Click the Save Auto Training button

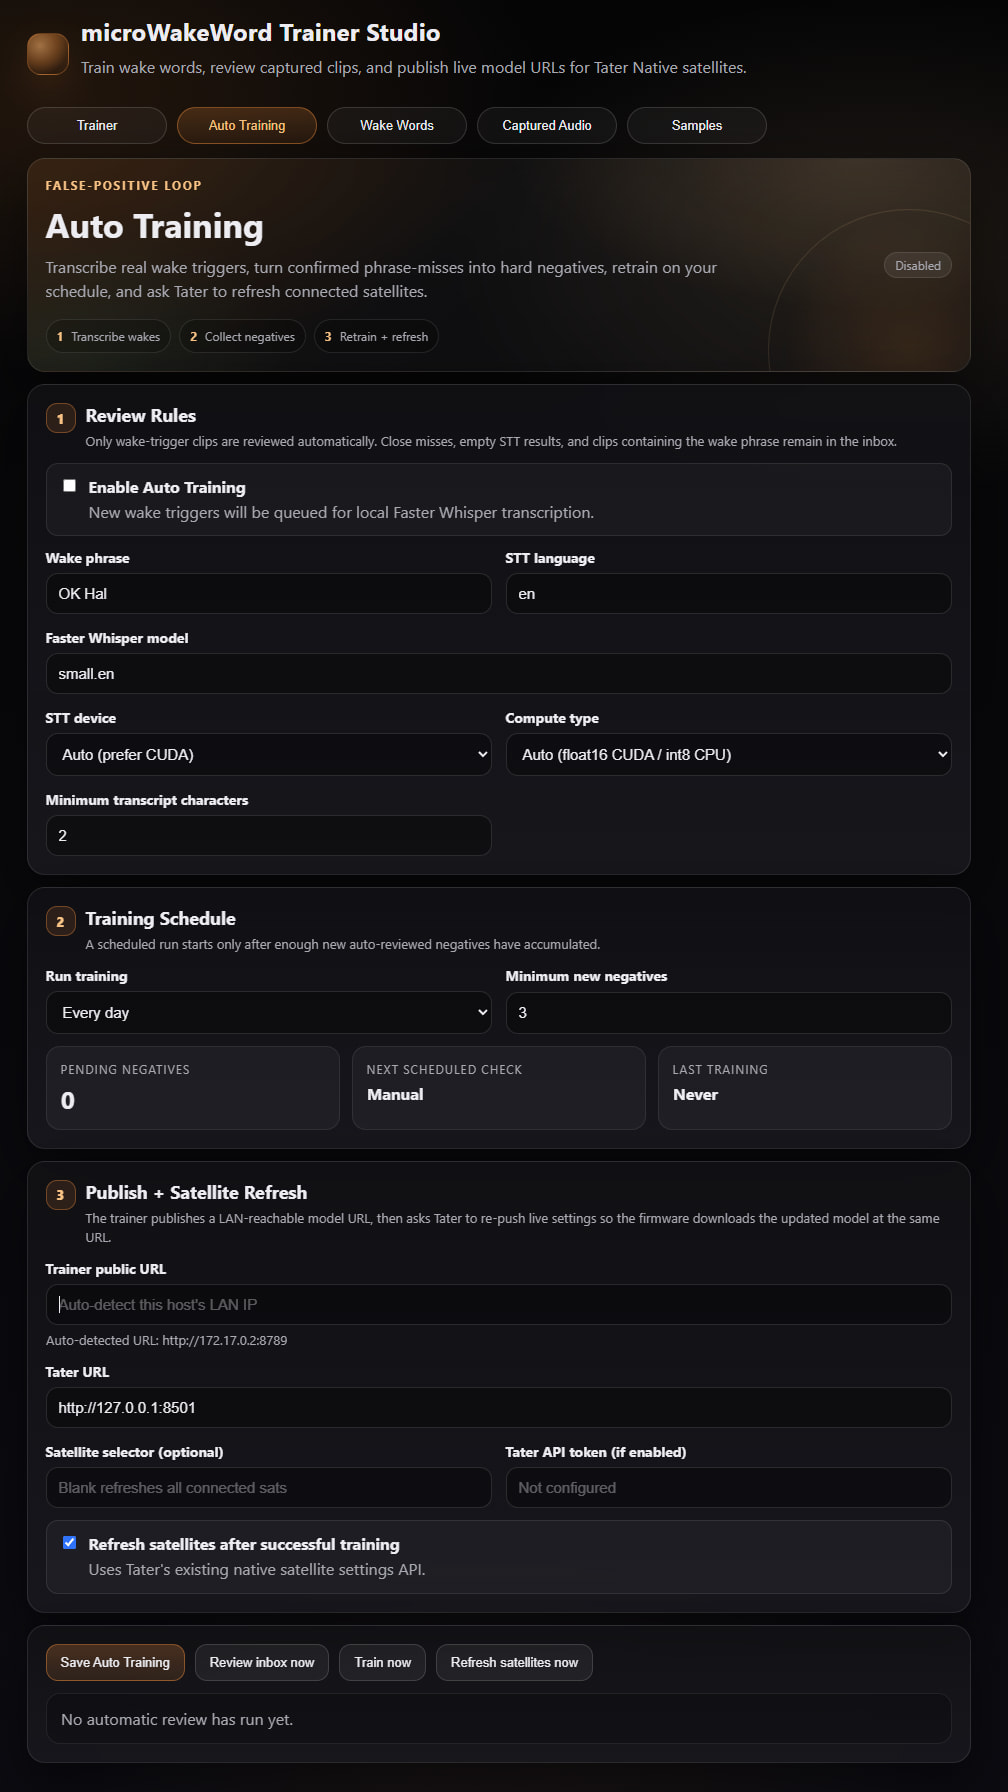tap(115, 1662)
